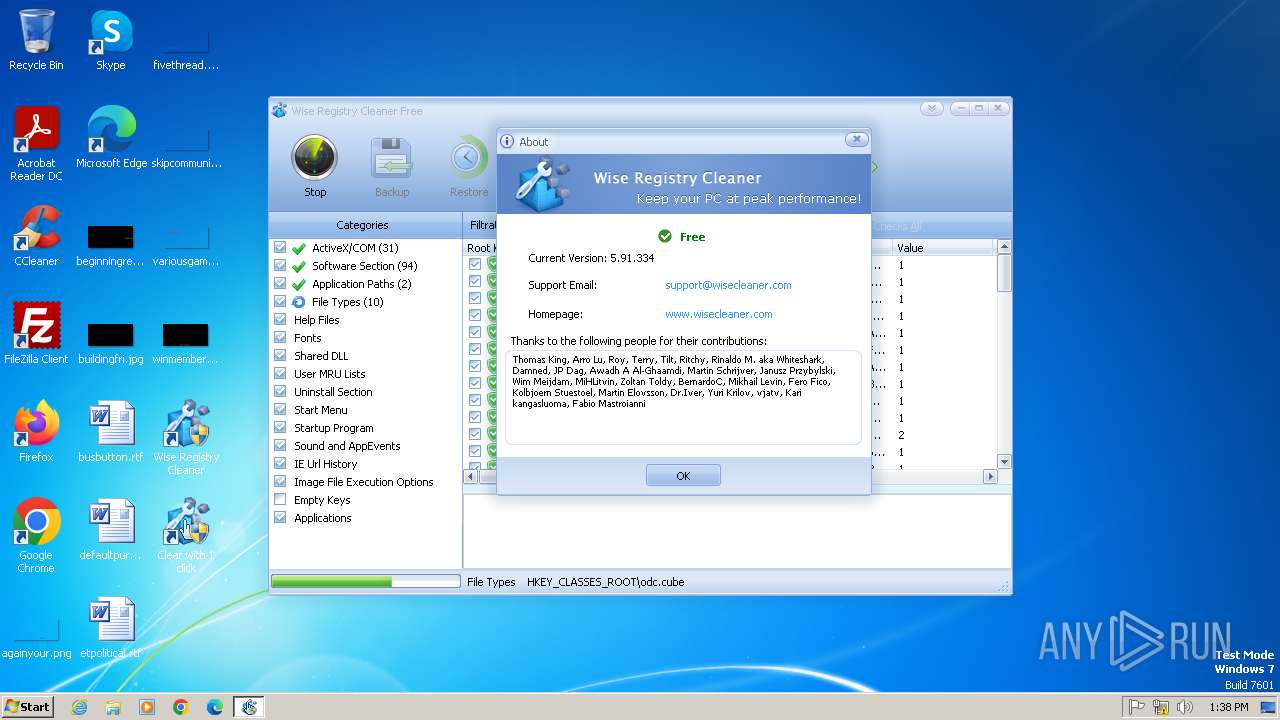
Task: Toggle the Software Section (94) checkbox
Action: pos(280,266)
